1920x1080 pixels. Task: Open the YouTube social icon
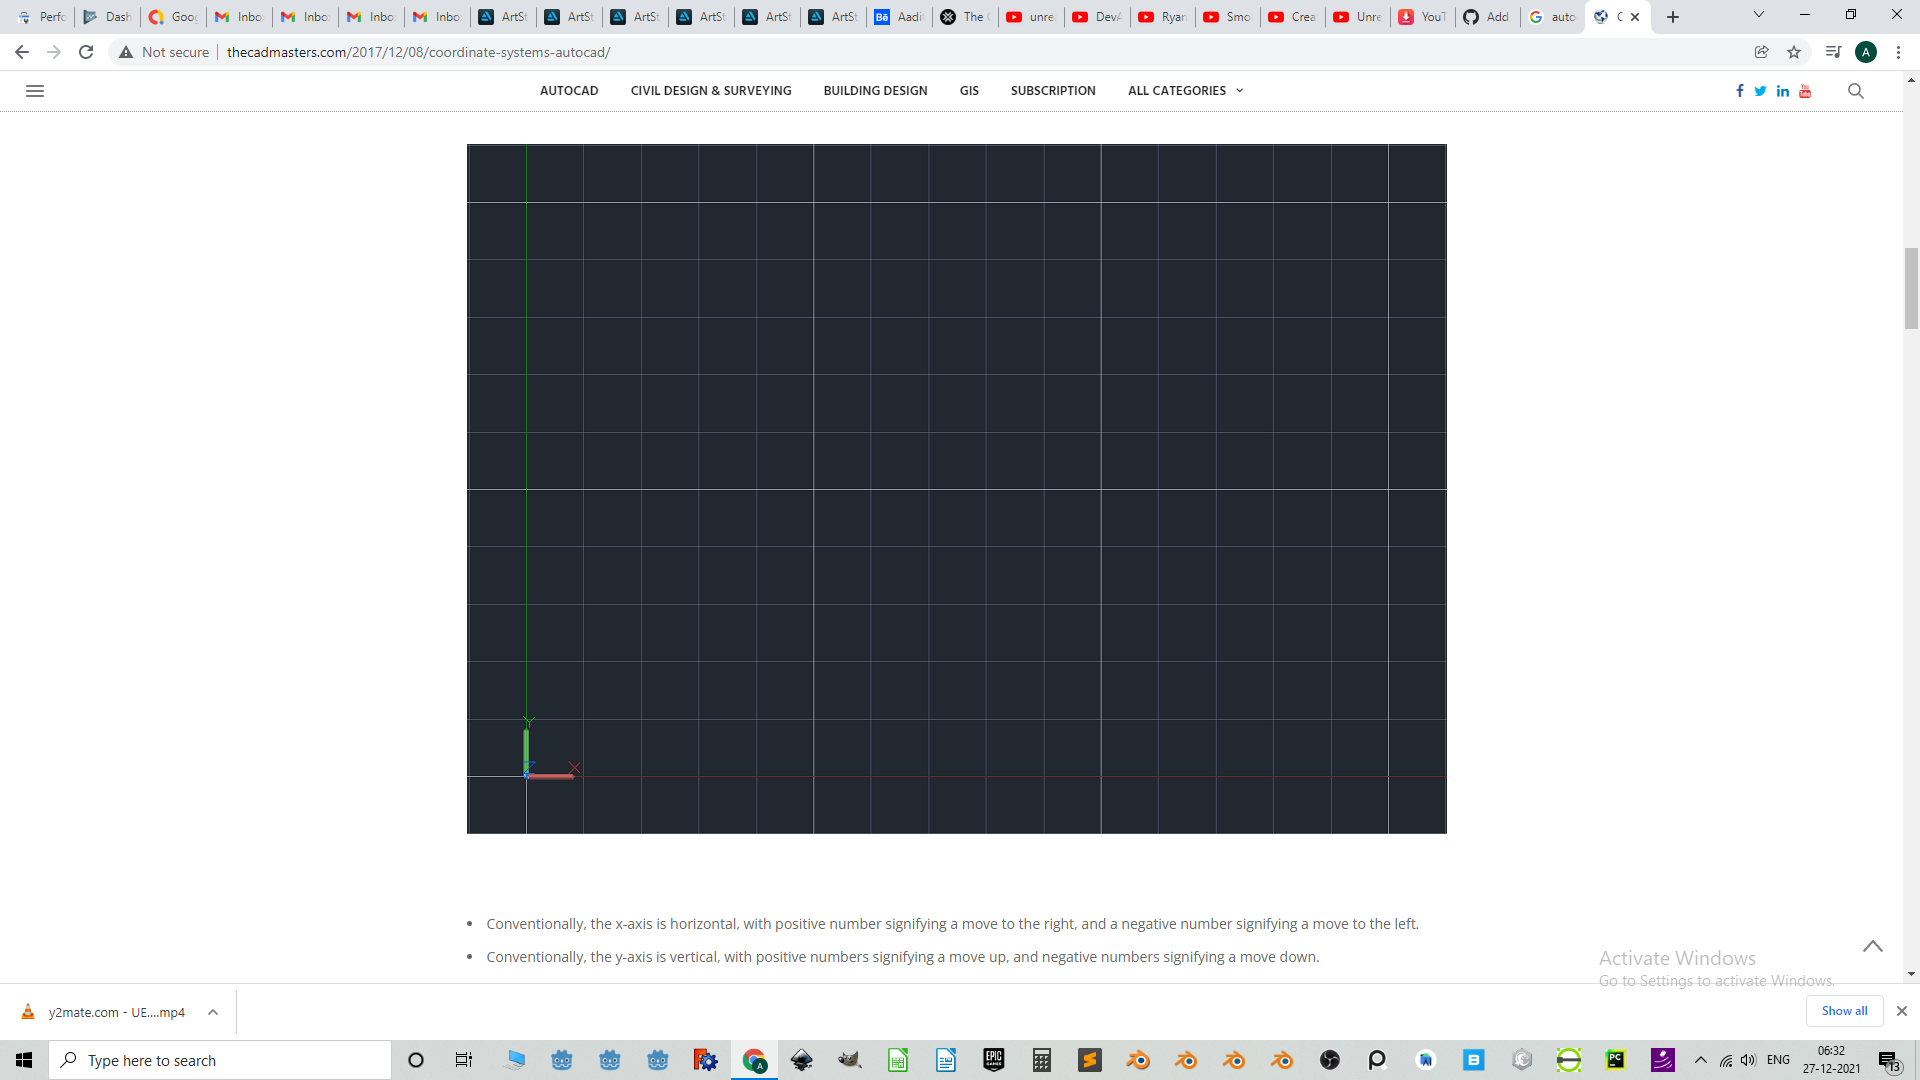1805,90
